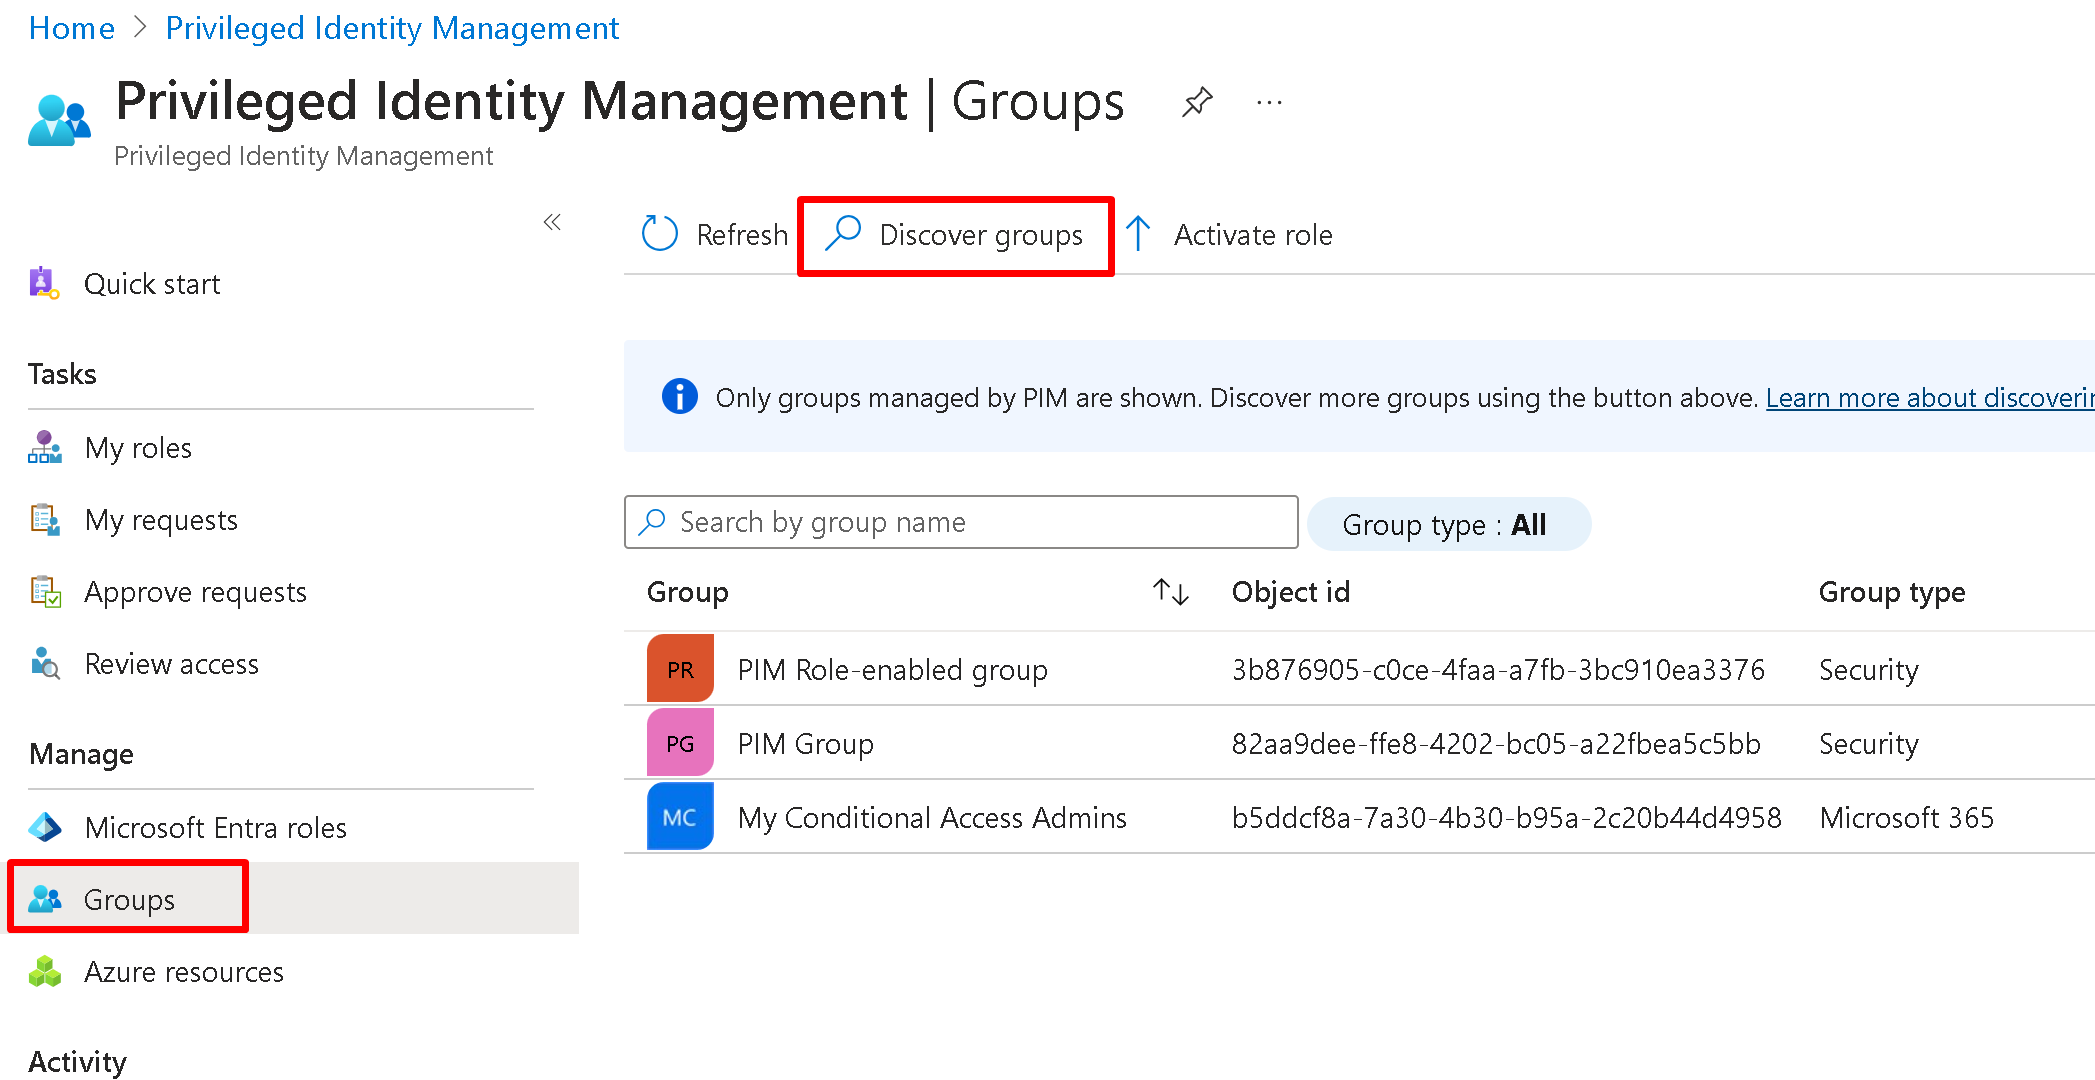Sort the Group column with the arrows

(1170, 592)
